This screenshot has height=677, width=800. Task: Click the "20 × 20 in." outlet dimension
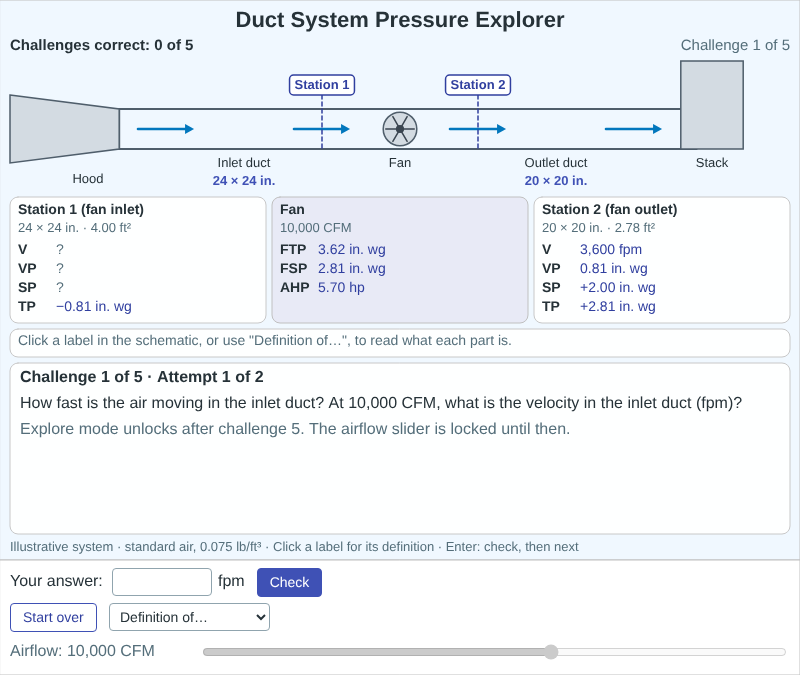click(x=556, y=181)
